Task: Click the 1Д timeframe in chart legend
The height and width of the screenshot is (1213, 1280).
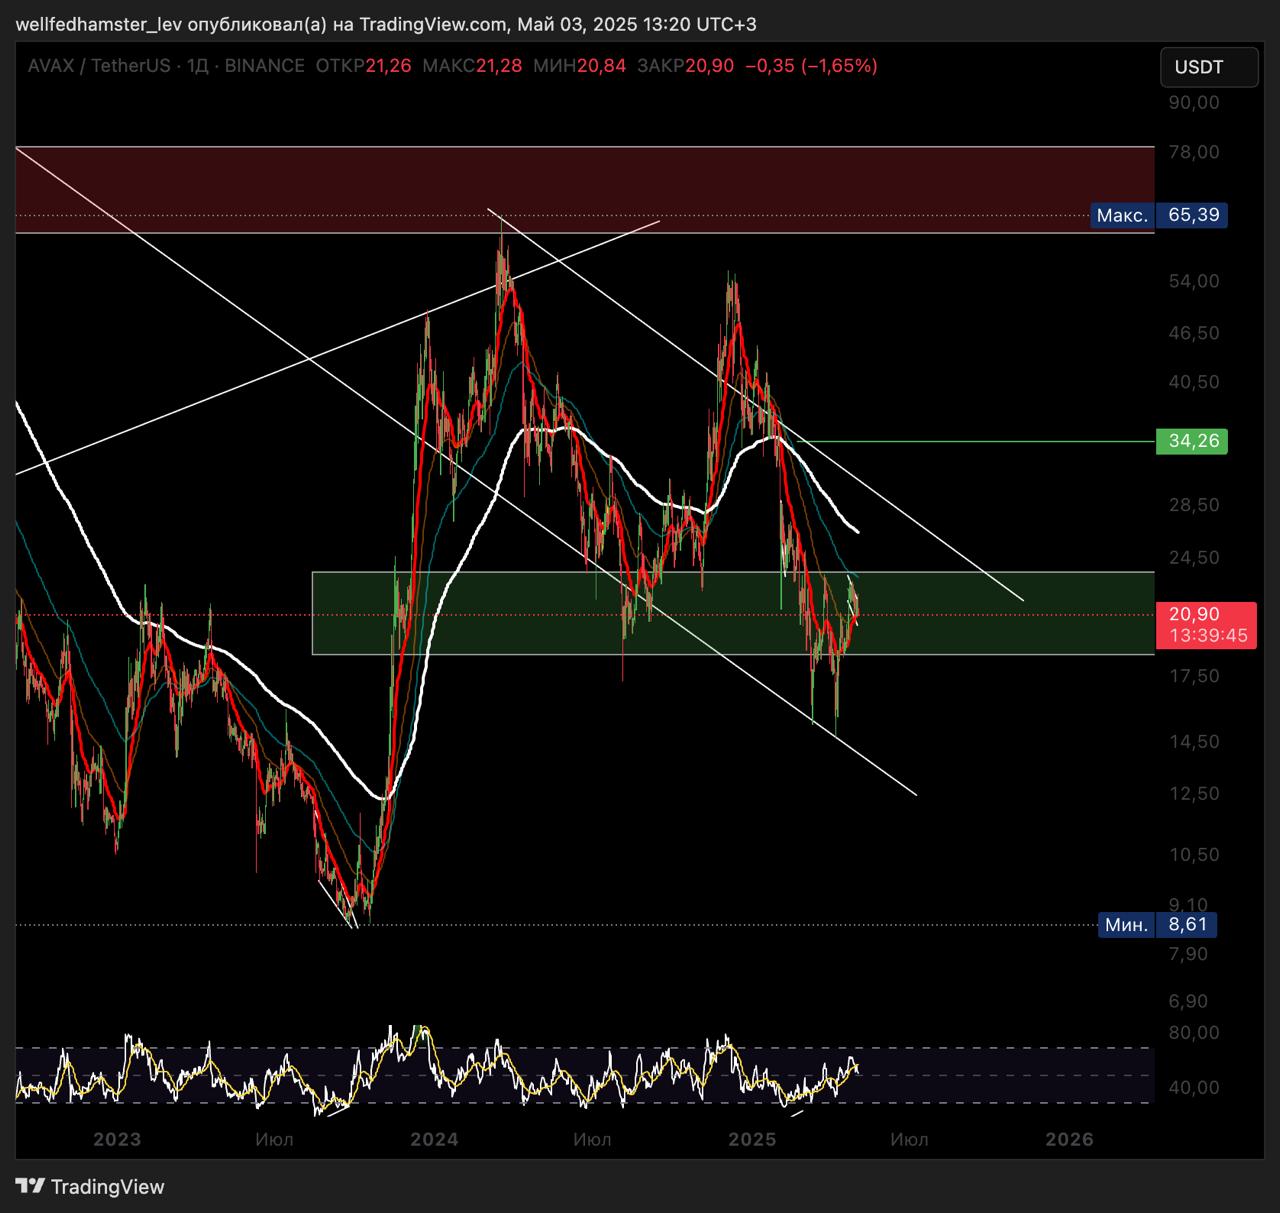Action: coord(198,66)
